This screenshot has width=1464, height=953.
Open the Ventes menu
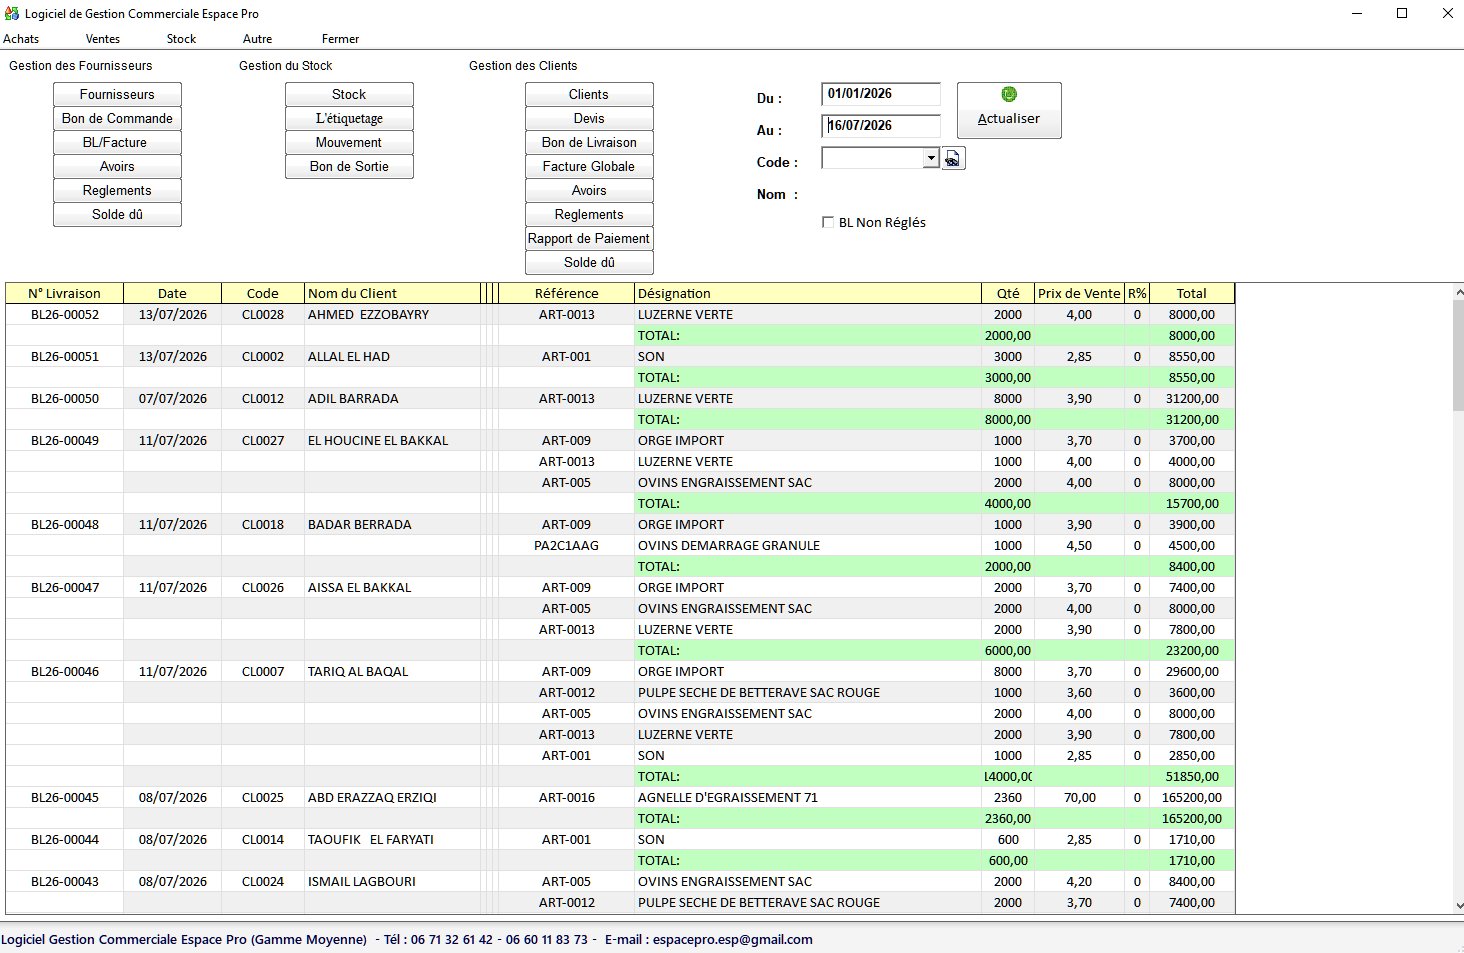[x=103, y=39]
